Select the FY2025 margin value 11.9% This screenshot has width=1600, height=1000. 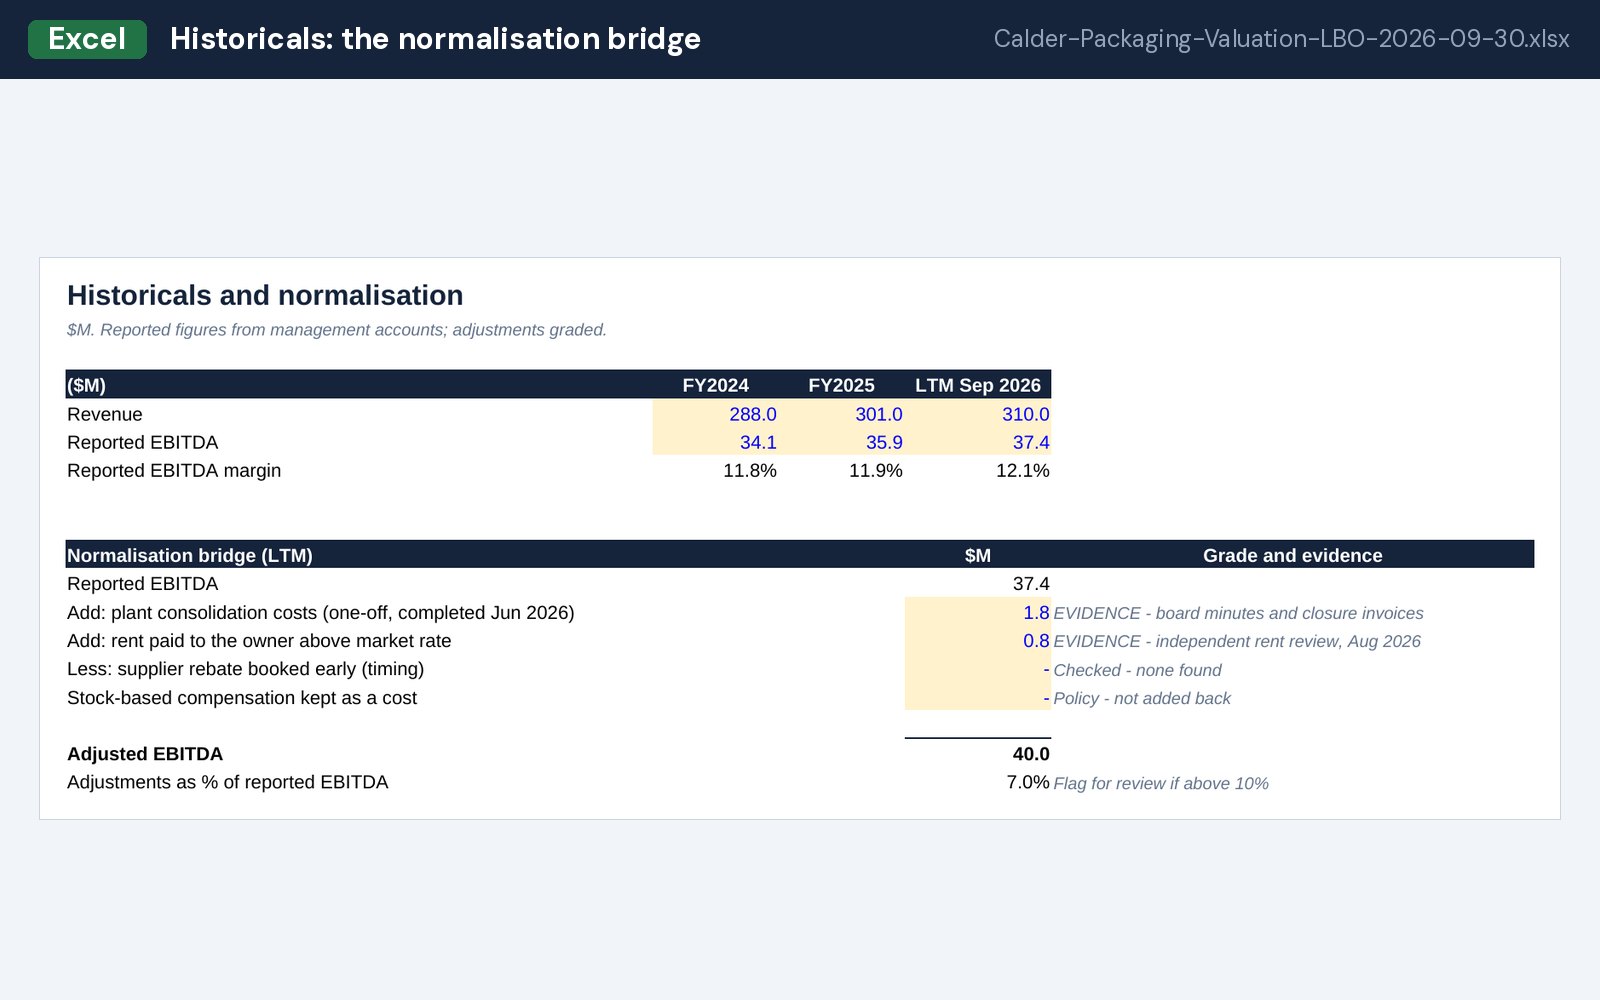tap(876, 470)
